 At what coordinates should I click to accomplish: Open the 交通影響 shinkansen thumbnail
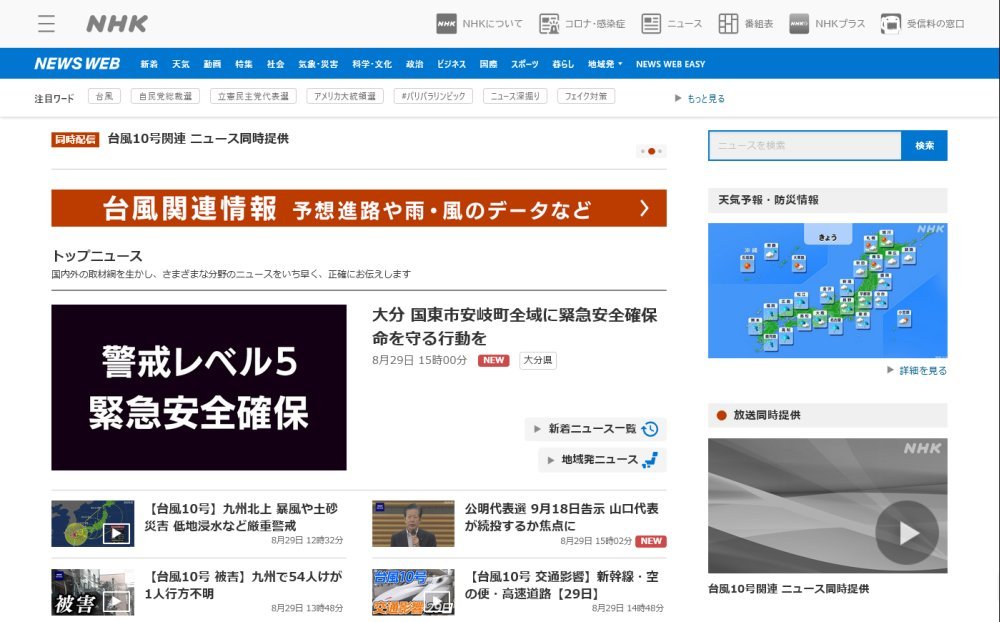pos(413,592)
